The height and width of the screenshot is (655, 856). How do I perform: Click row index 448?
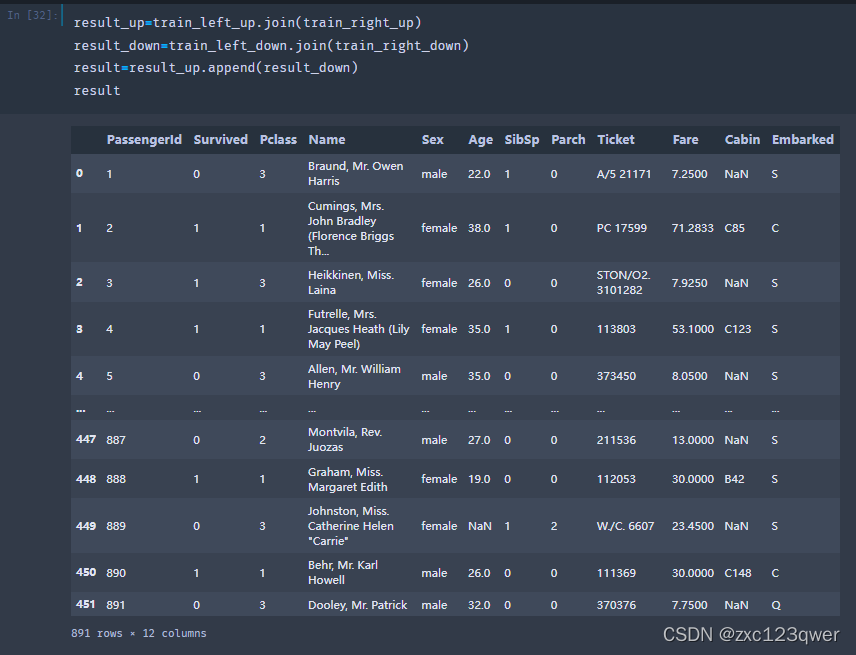click(x=86, y=479)
